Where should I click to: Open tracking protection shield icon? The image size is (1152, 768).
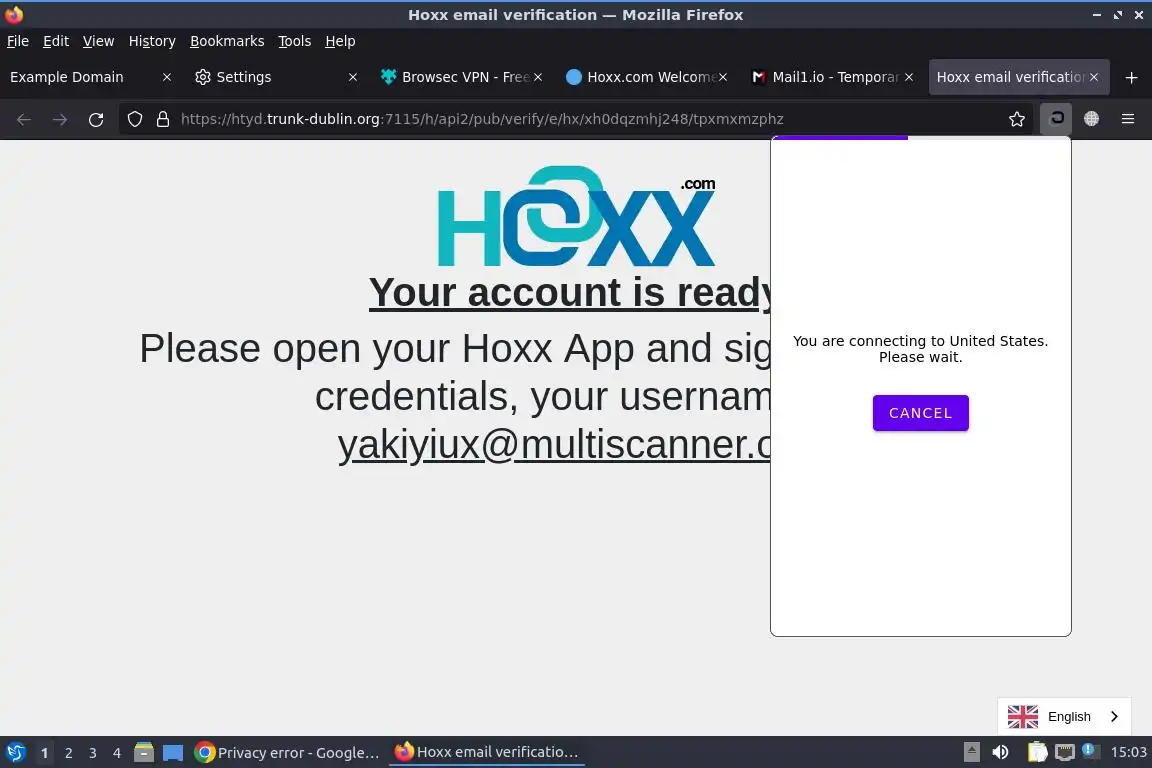(134, 119)
